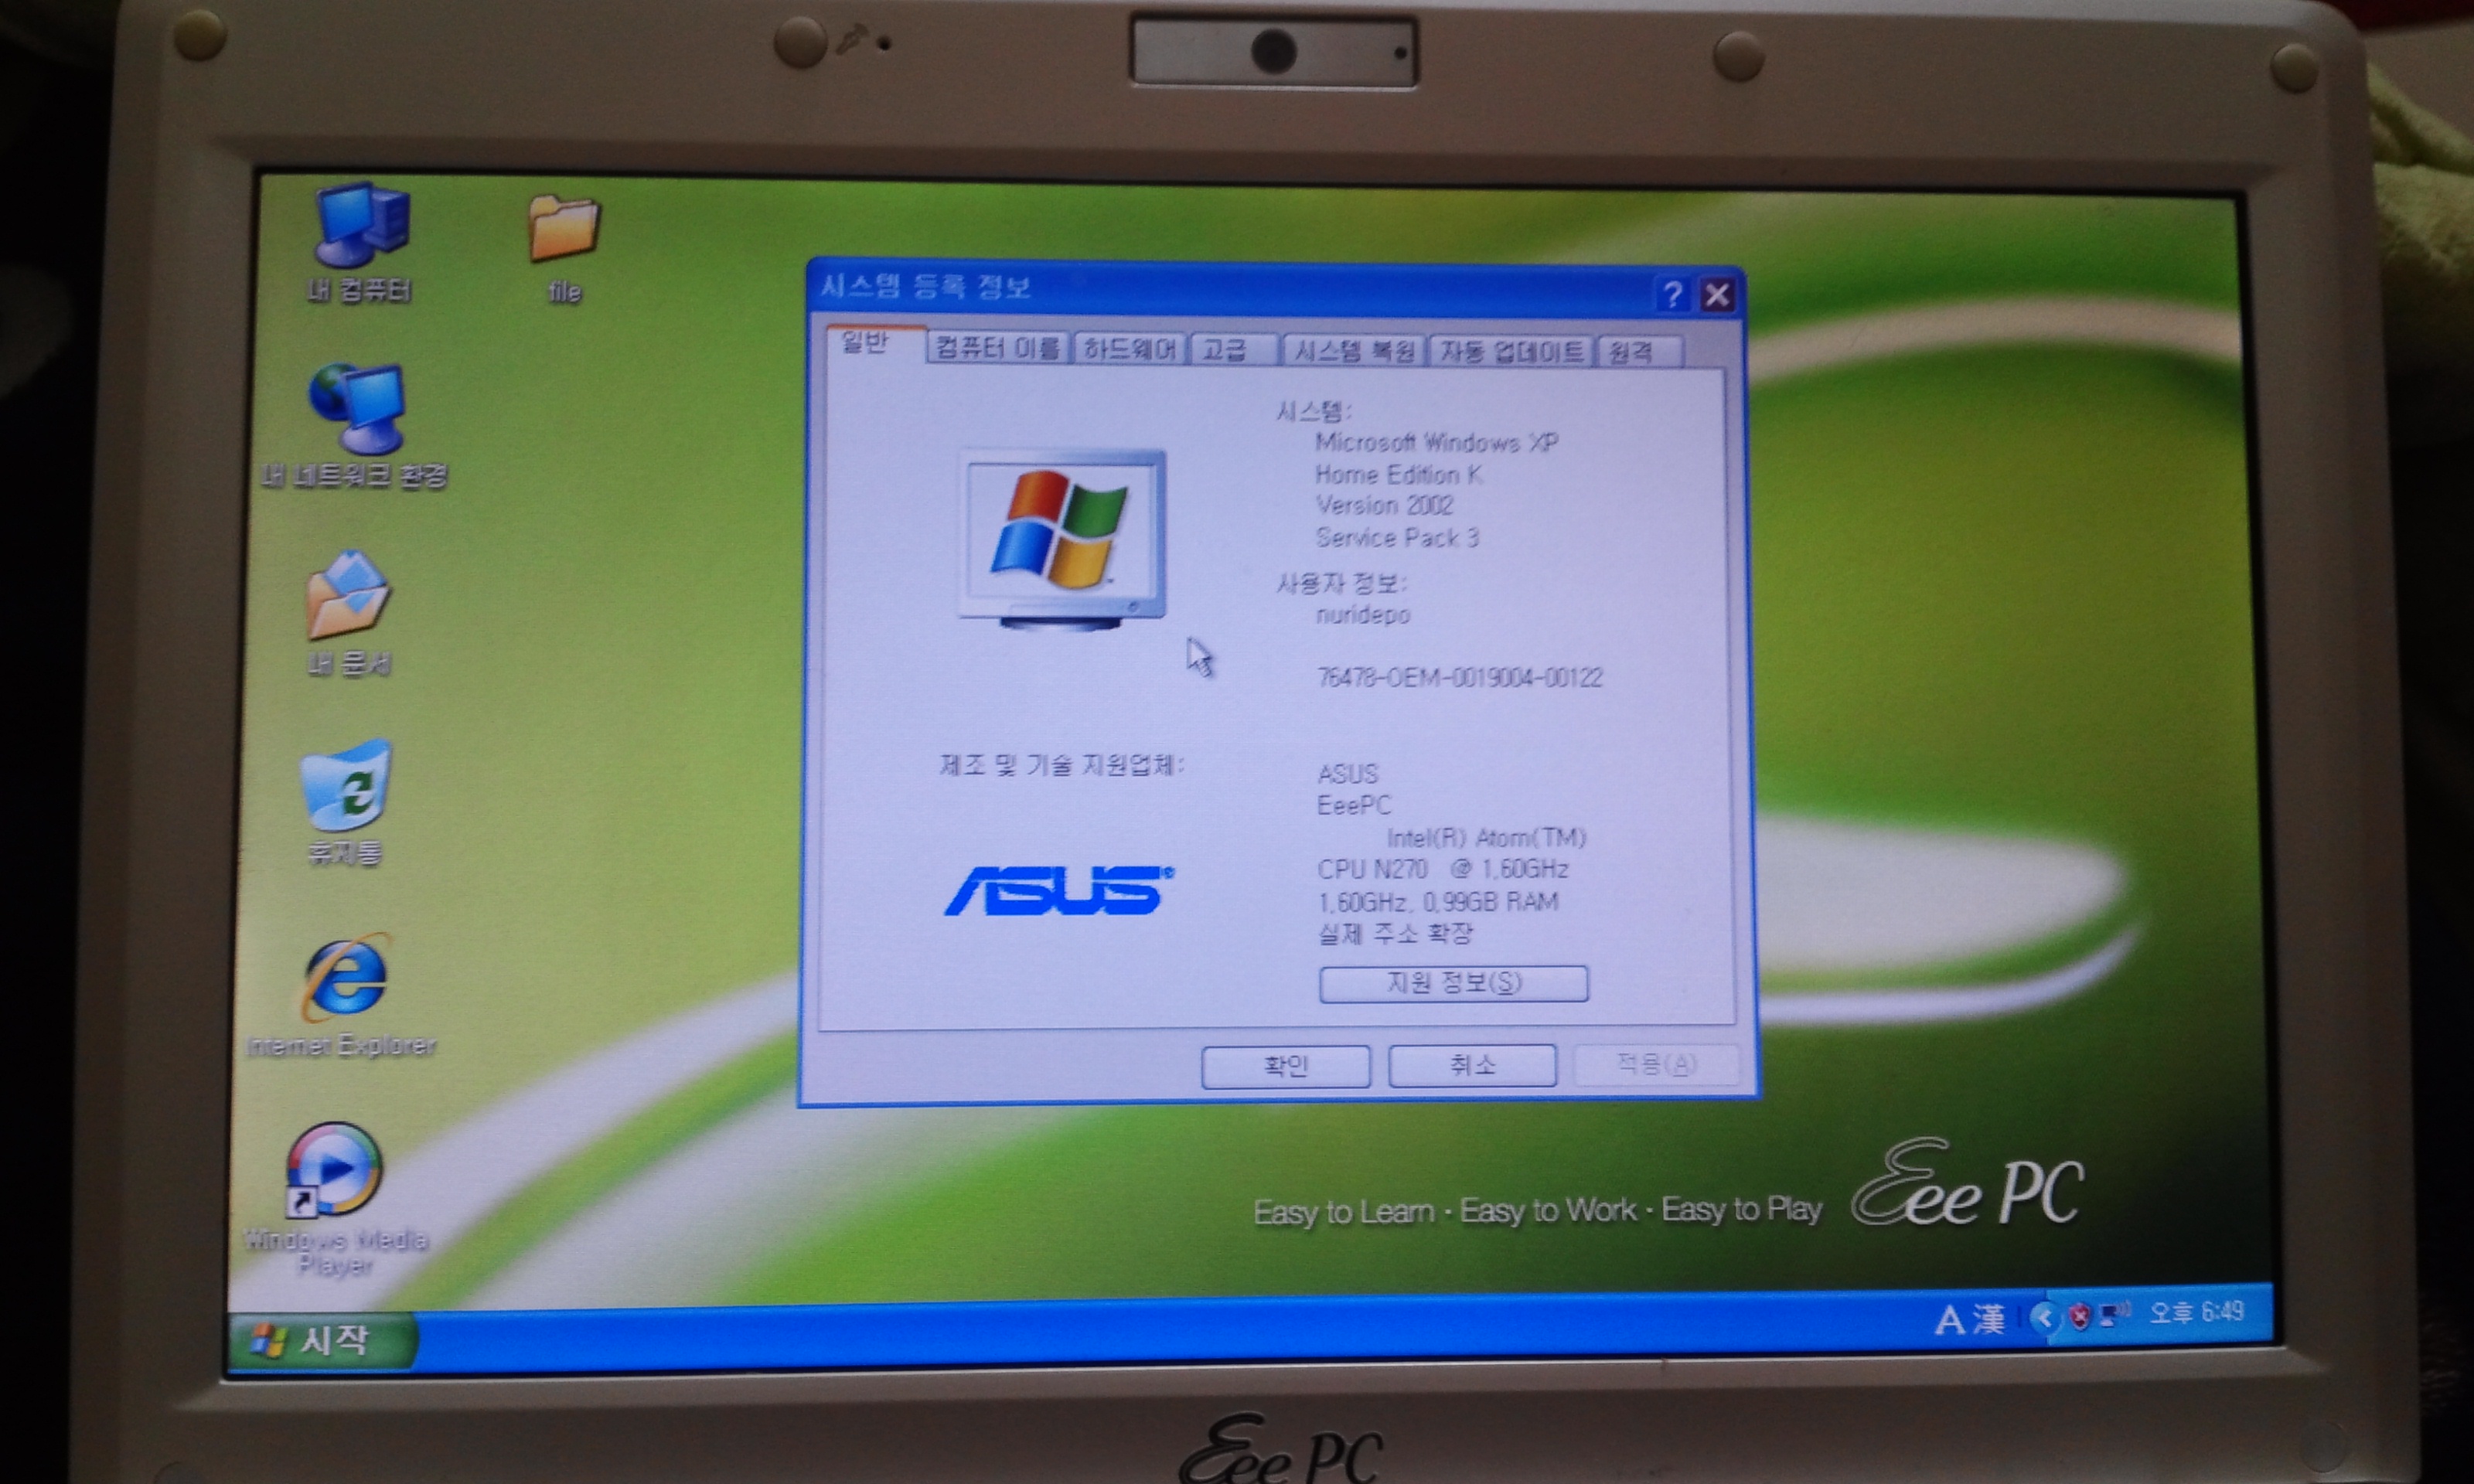This screenshot has height=1484, width=2474.
Task: Open the 자동 업데이트 tab
Action: click(1511, 351)
